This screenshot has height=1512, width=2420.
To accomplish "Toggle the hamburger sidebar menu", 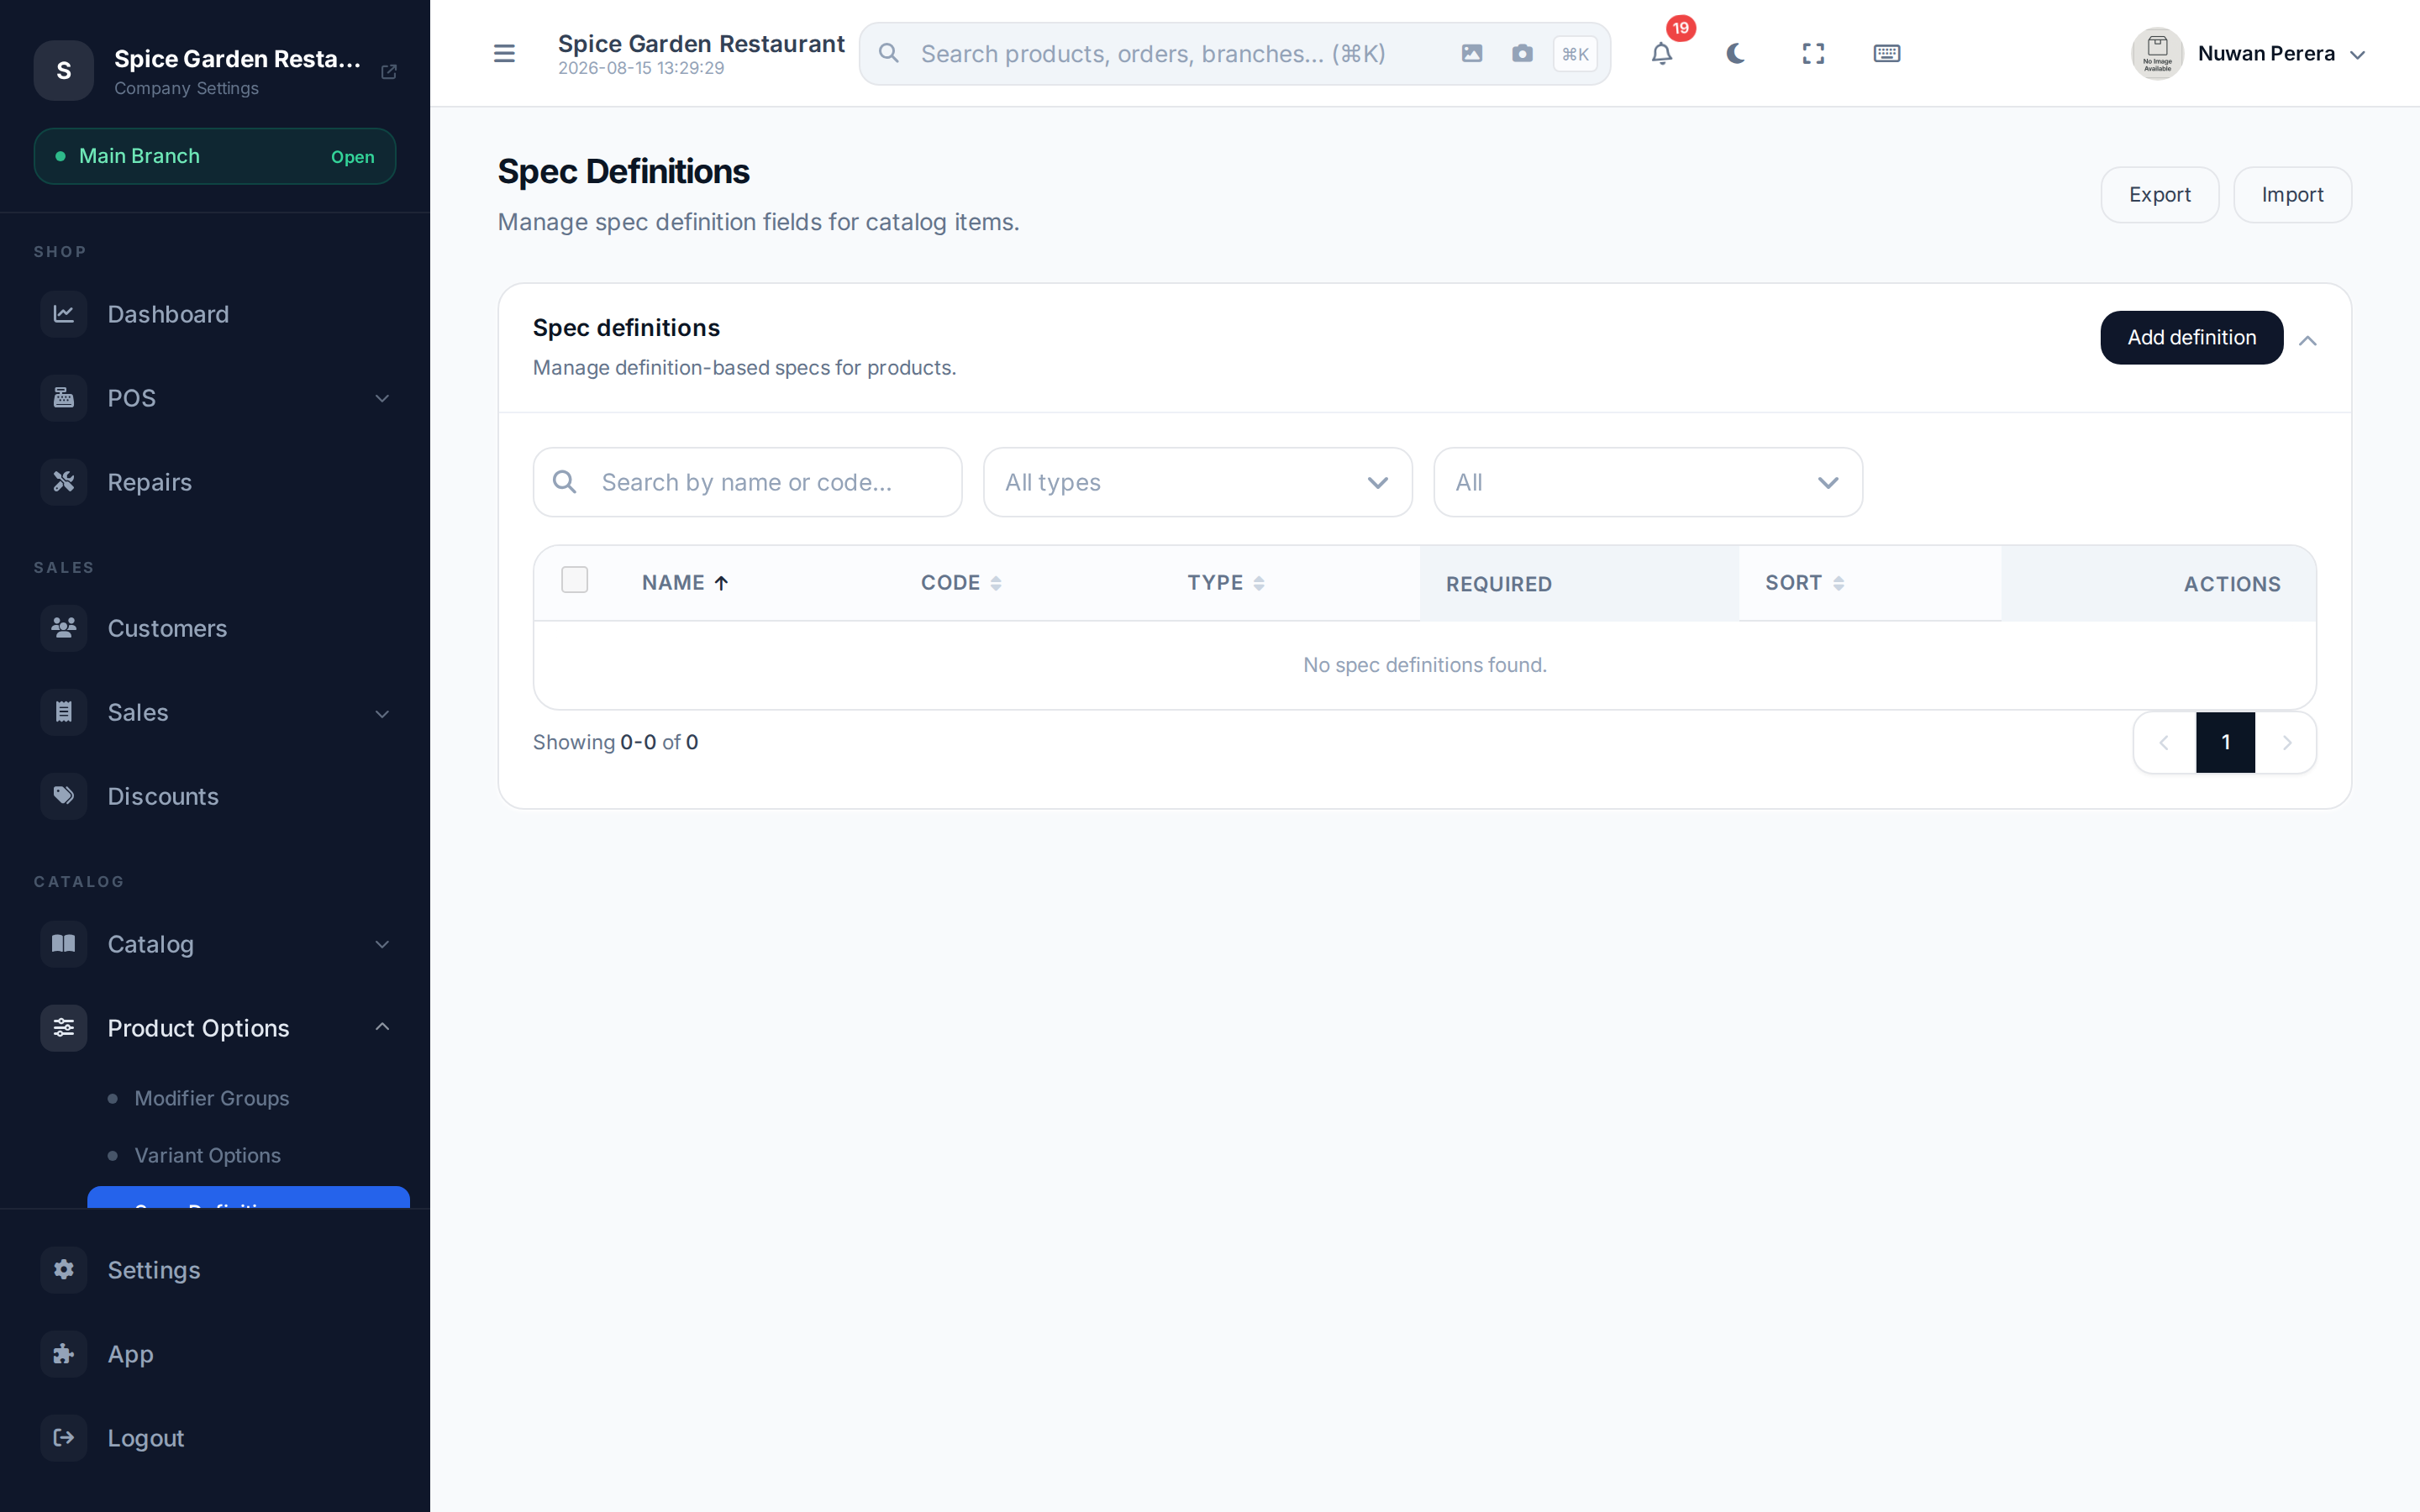I will 504,53.
